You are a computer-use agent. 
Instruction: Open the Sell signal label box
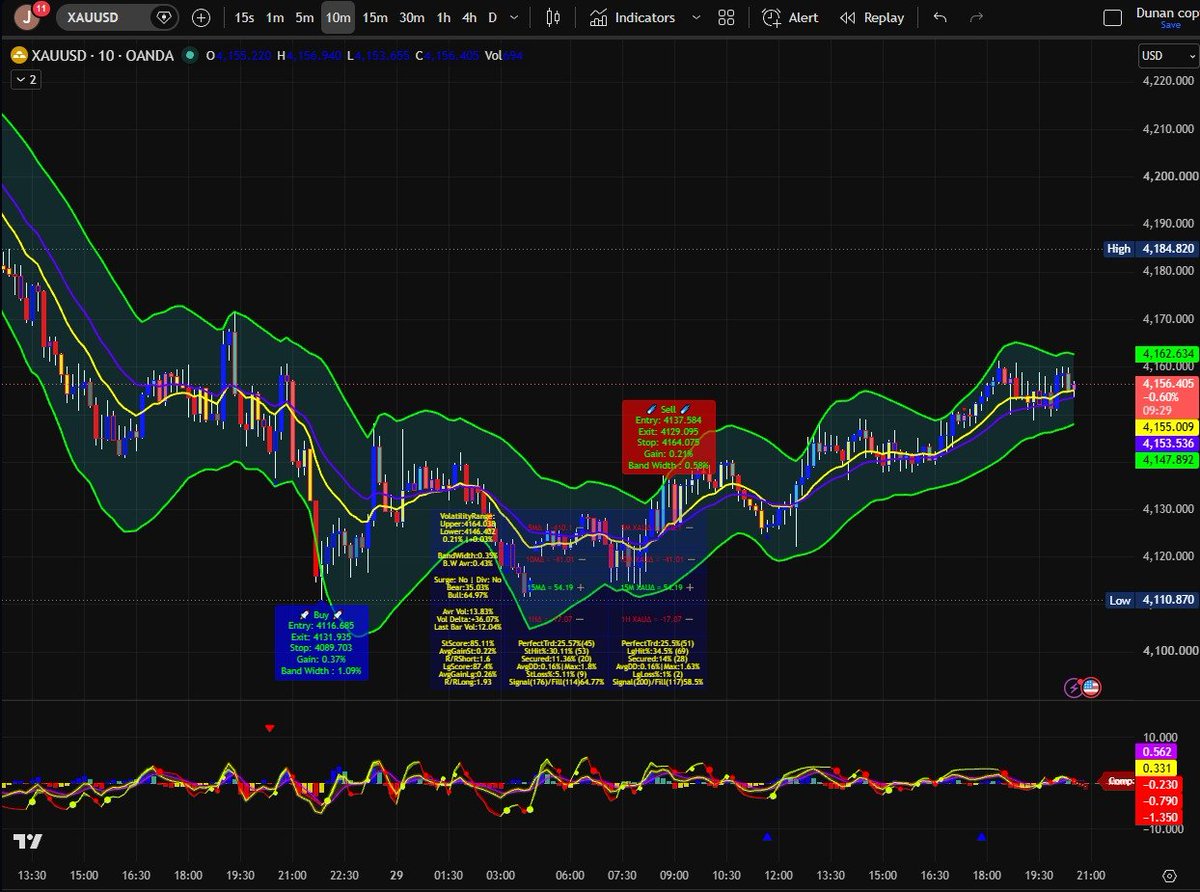[669, 436]
